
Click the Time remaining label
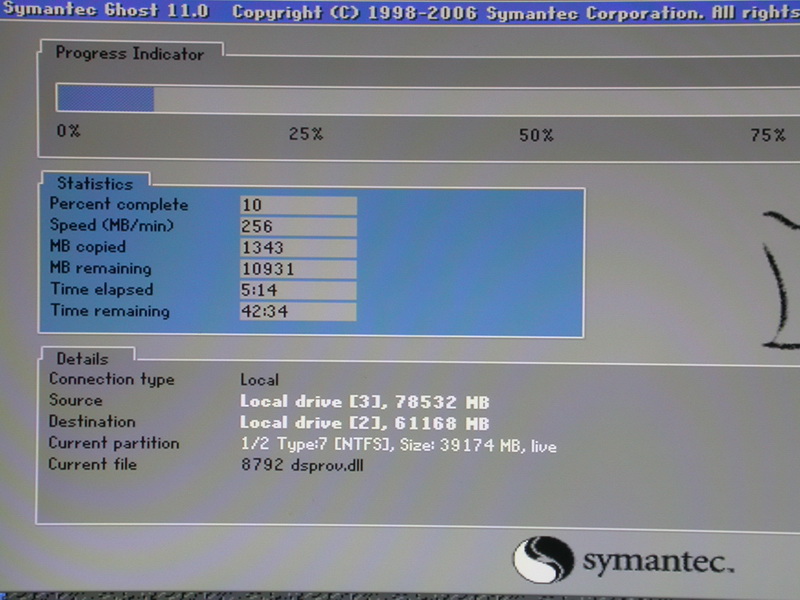click(110, 311)
